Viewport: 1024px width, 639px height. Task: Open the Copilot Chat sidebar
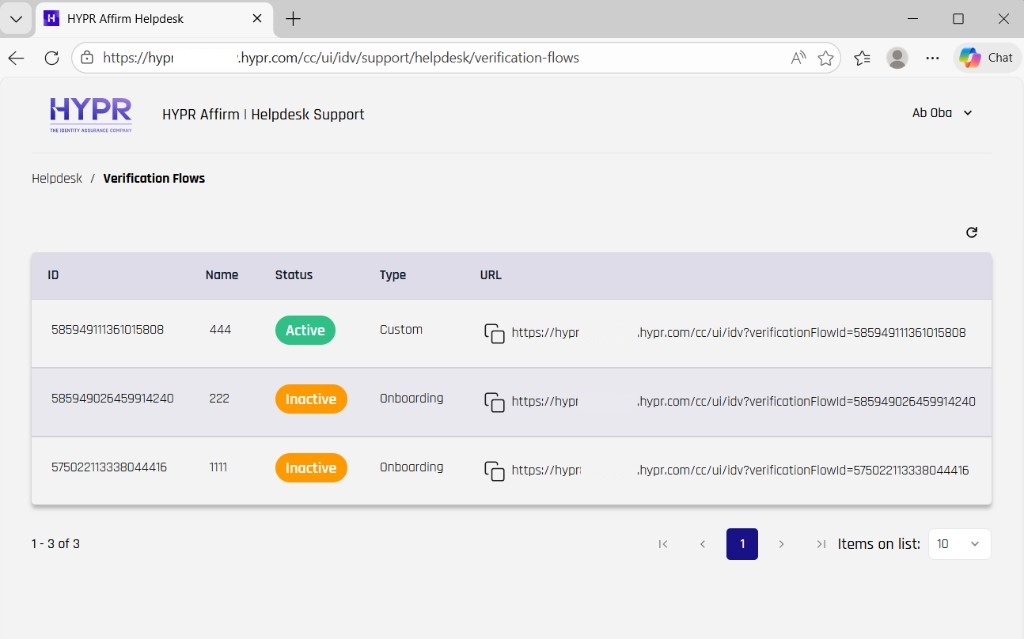[x=986, y=58]
